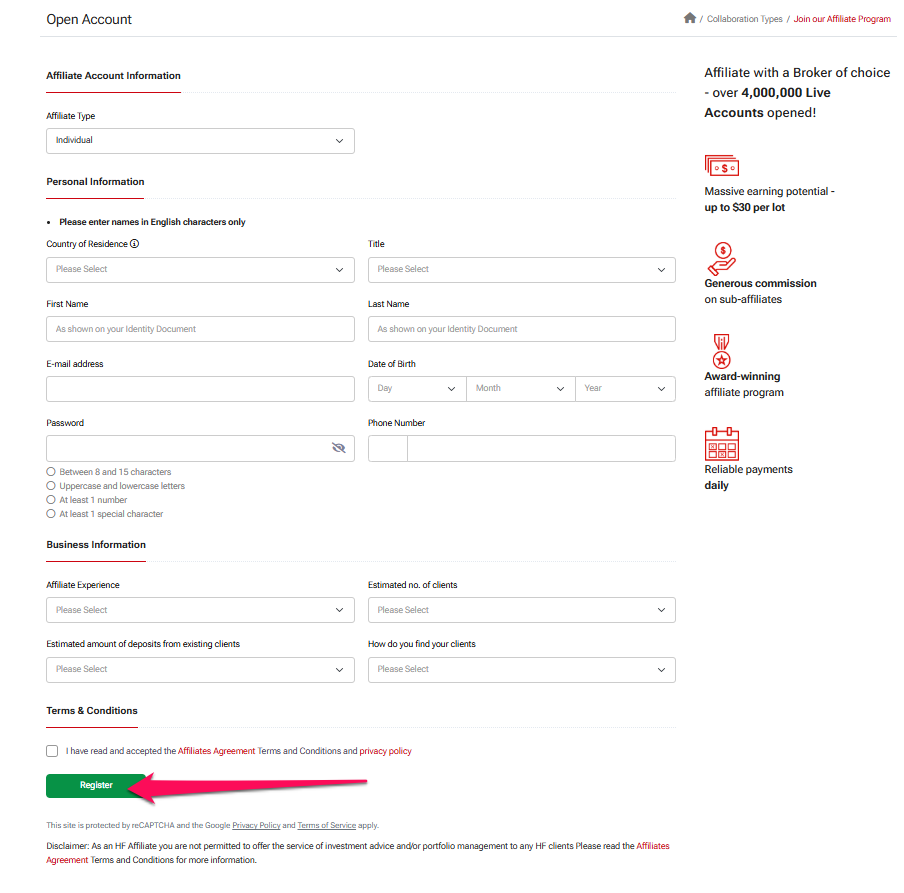Click the reliable payments calendar icon
Viewport: 904px width, 893px height.
click(x=722, y=443)
